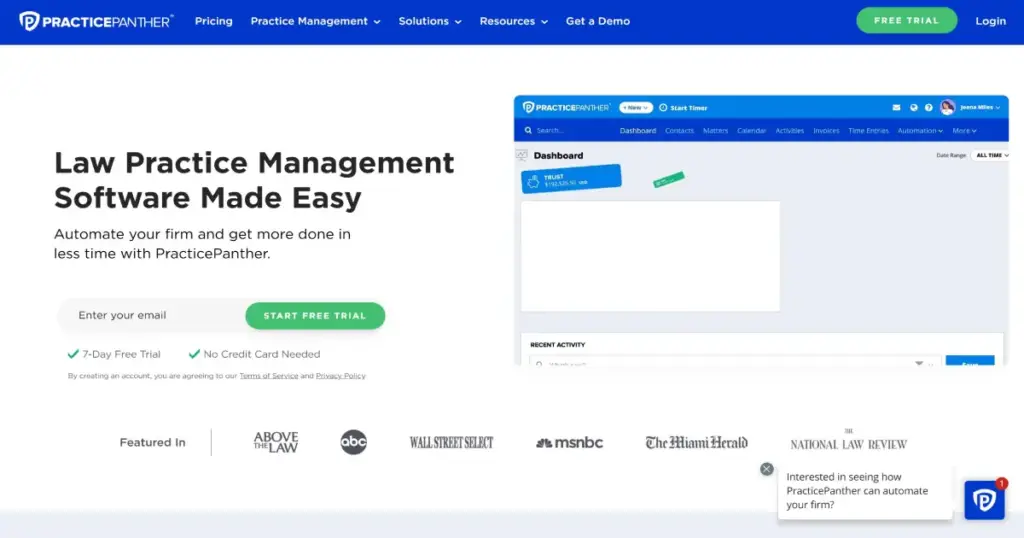This screenshot has height=538, width=1024.
Task: Click the abc network logo
Action: [x=353, y=442]
